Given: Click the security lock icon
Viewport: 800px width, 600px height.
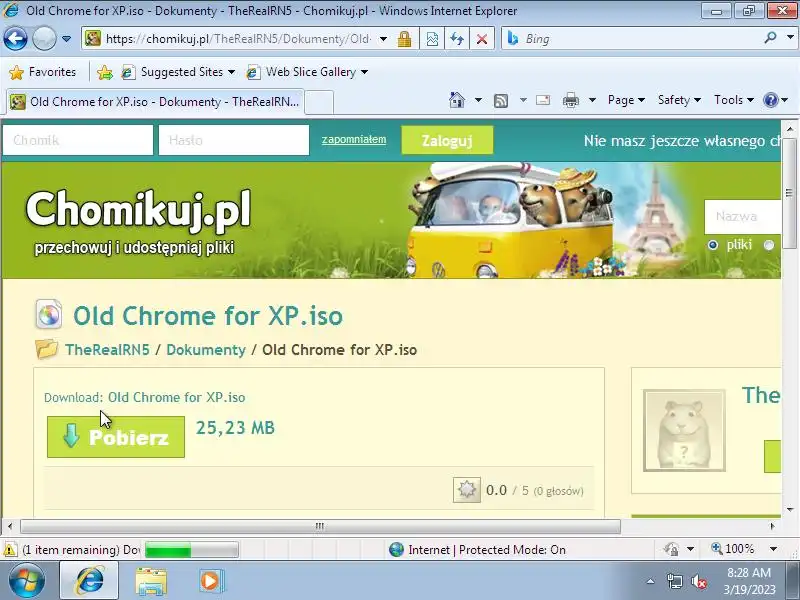Looking at the screenshot, I should coord(405,39).
